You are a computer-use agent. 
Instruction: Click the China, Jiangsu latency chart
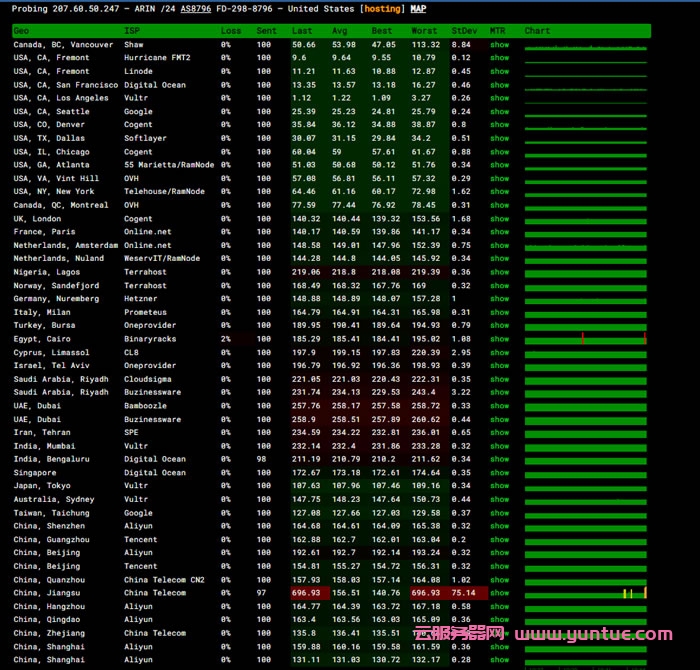click(x=585, y=593)
